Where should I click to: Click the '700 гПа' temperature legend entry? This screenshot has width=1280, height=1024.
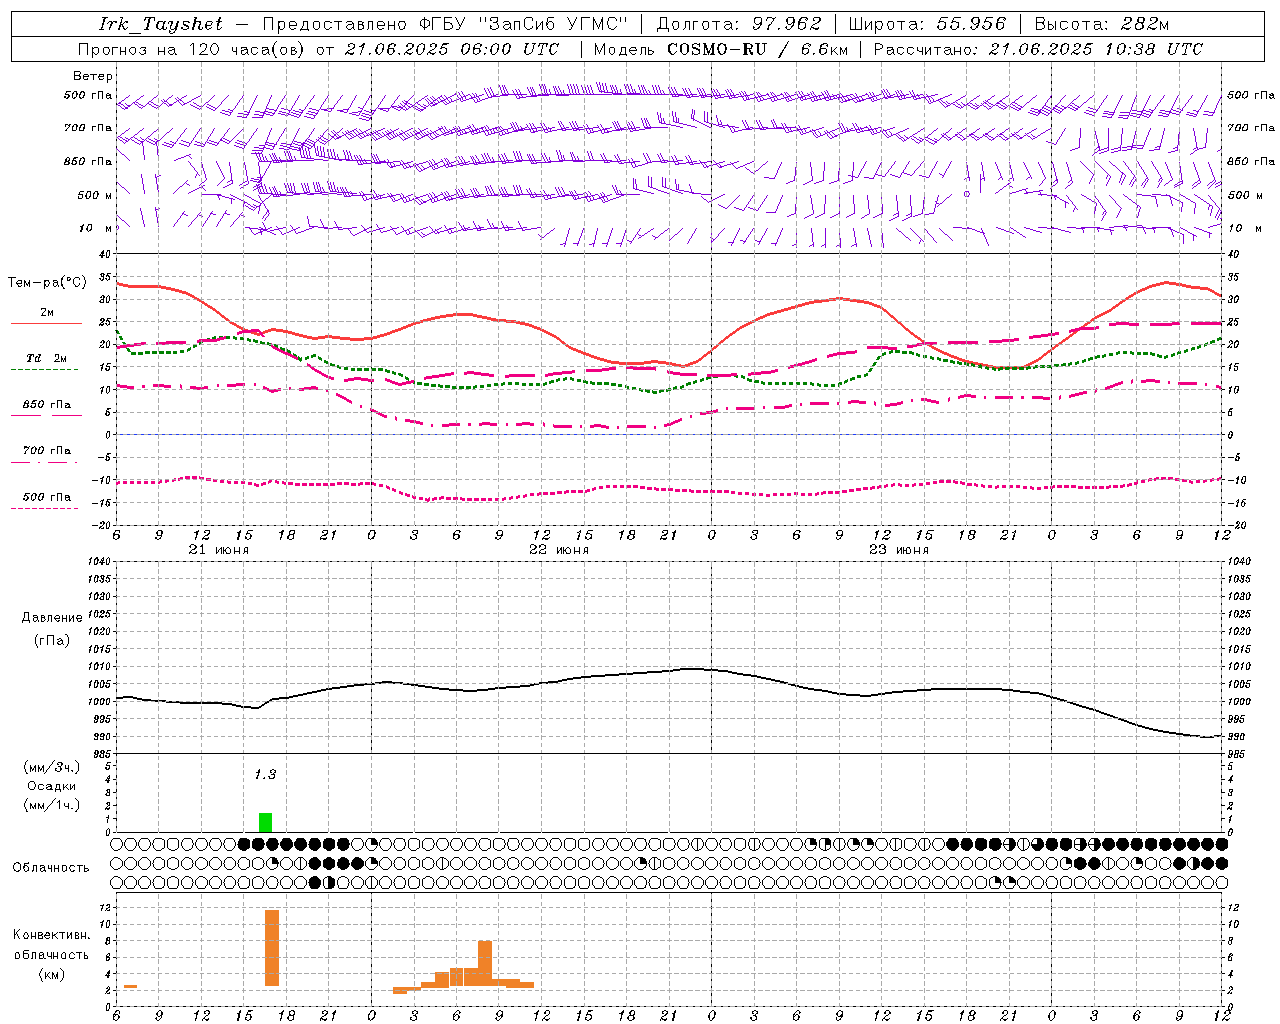coord(46,451)
